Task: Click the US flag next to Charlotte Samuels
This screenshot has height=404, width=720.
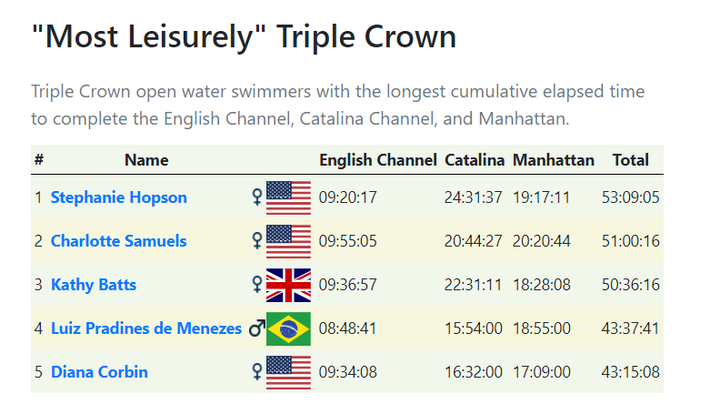Action: (x=288, y=241)
